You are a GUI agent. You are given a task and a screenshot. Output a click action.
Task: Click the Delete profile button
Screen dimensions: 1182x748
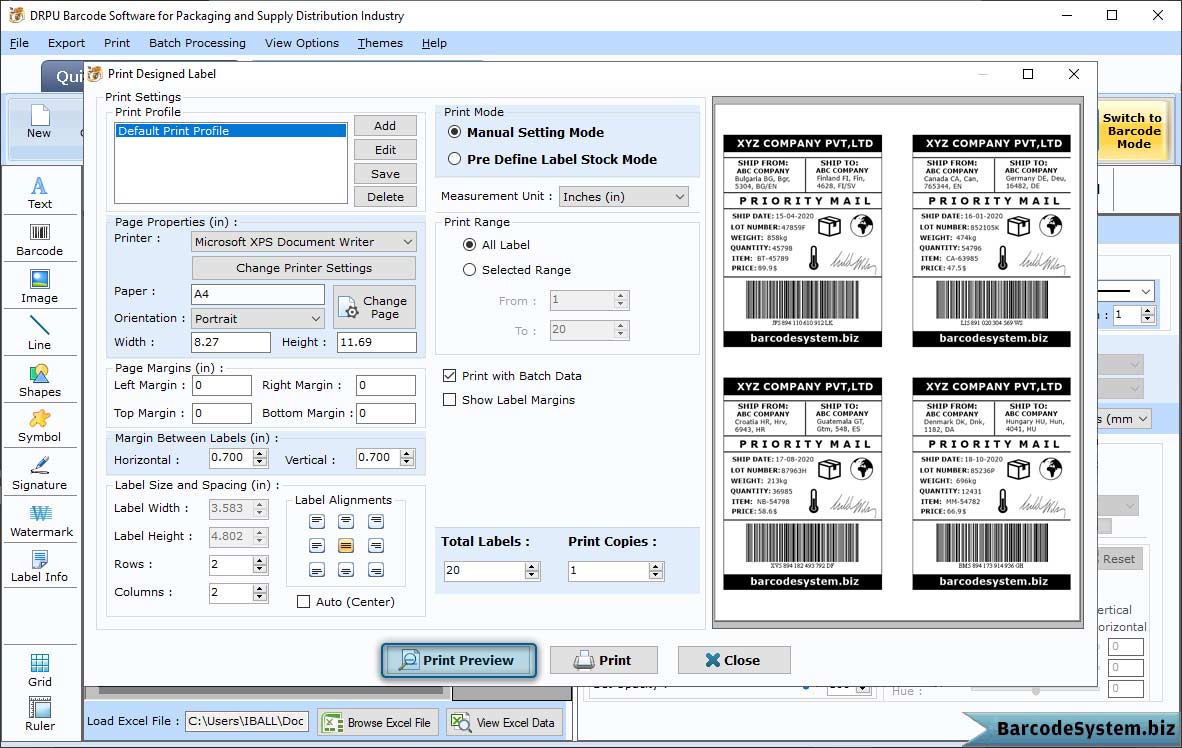click(x=385, y=197)
